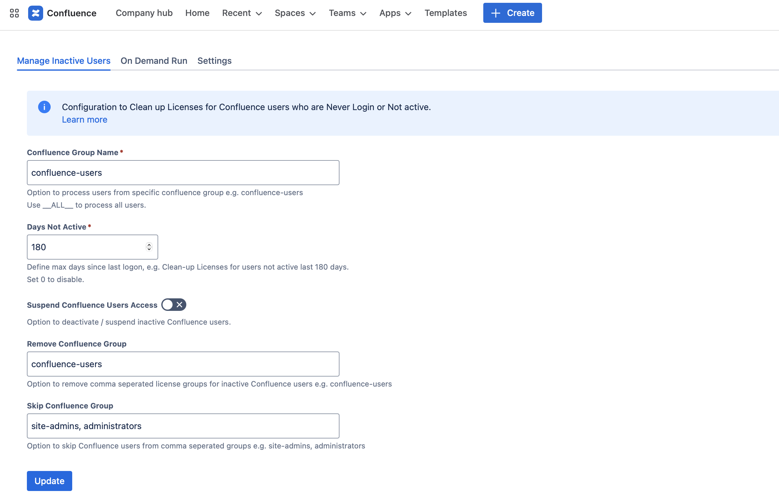Go to Company hub in navigation
This screenshot has width=779, height=496.
[144, 13]
